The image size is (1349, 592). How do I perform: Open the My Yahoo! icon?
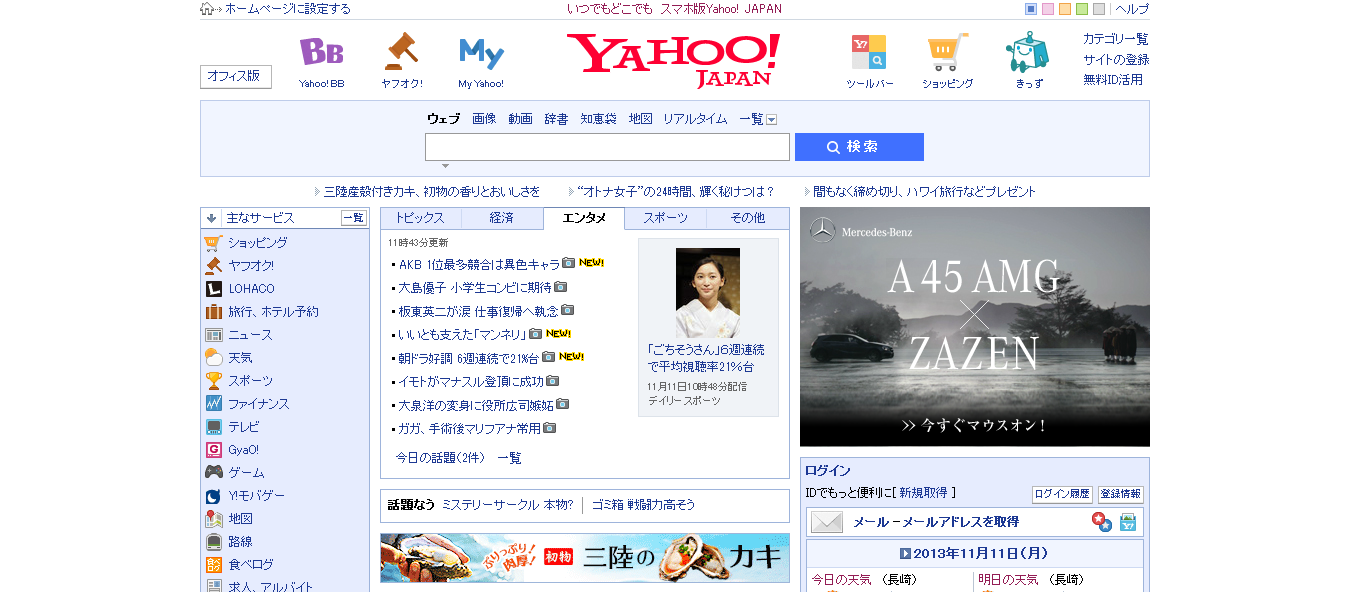(x=481, y=52)
